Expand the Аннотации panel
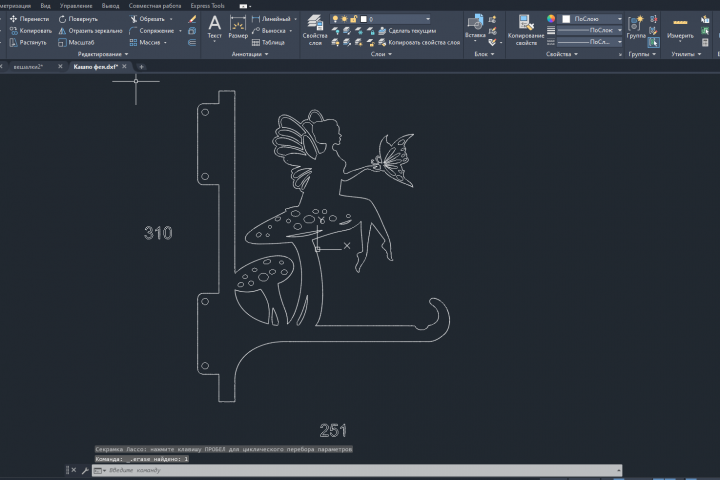Screen dimensions: 720x480 coord(250,54)
